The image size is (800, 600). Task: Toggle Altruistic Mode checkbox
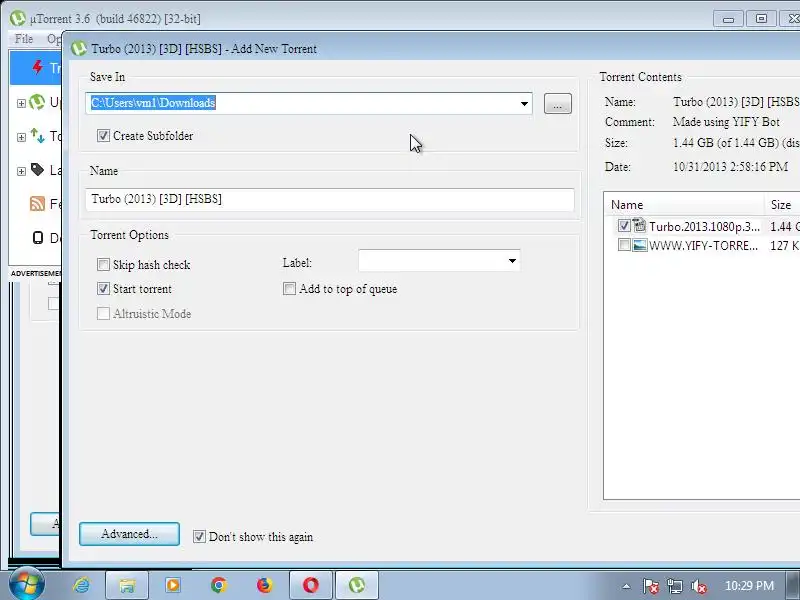pos(103,313)
